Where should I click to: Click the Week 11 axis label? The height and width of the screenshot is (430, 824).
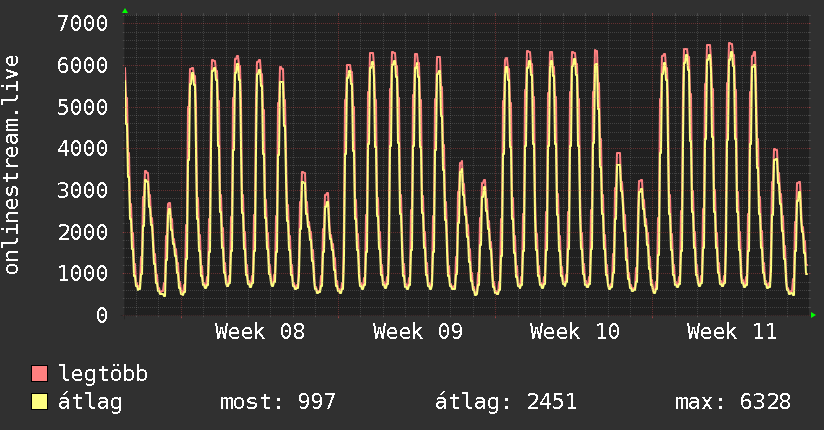pyautogui.click(x=732, y=332)
